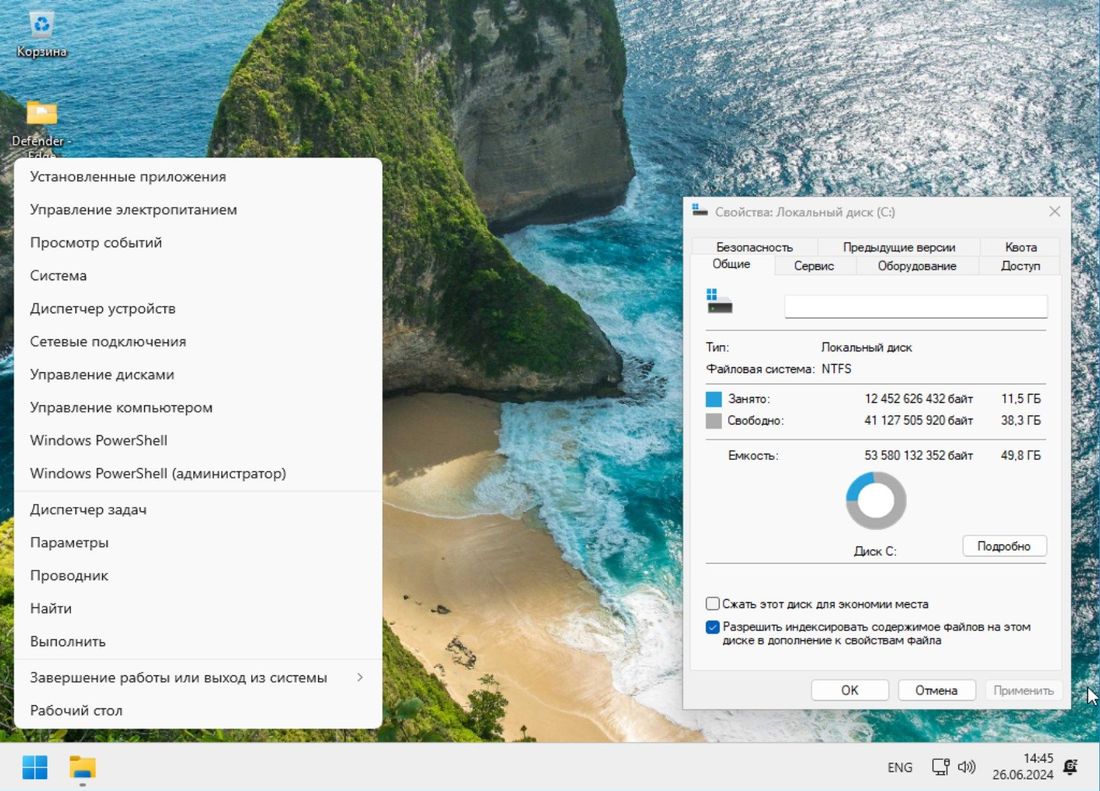Close the disk Properties dialog
This screenshot has width=1100, height=791.
point(1054,212)
